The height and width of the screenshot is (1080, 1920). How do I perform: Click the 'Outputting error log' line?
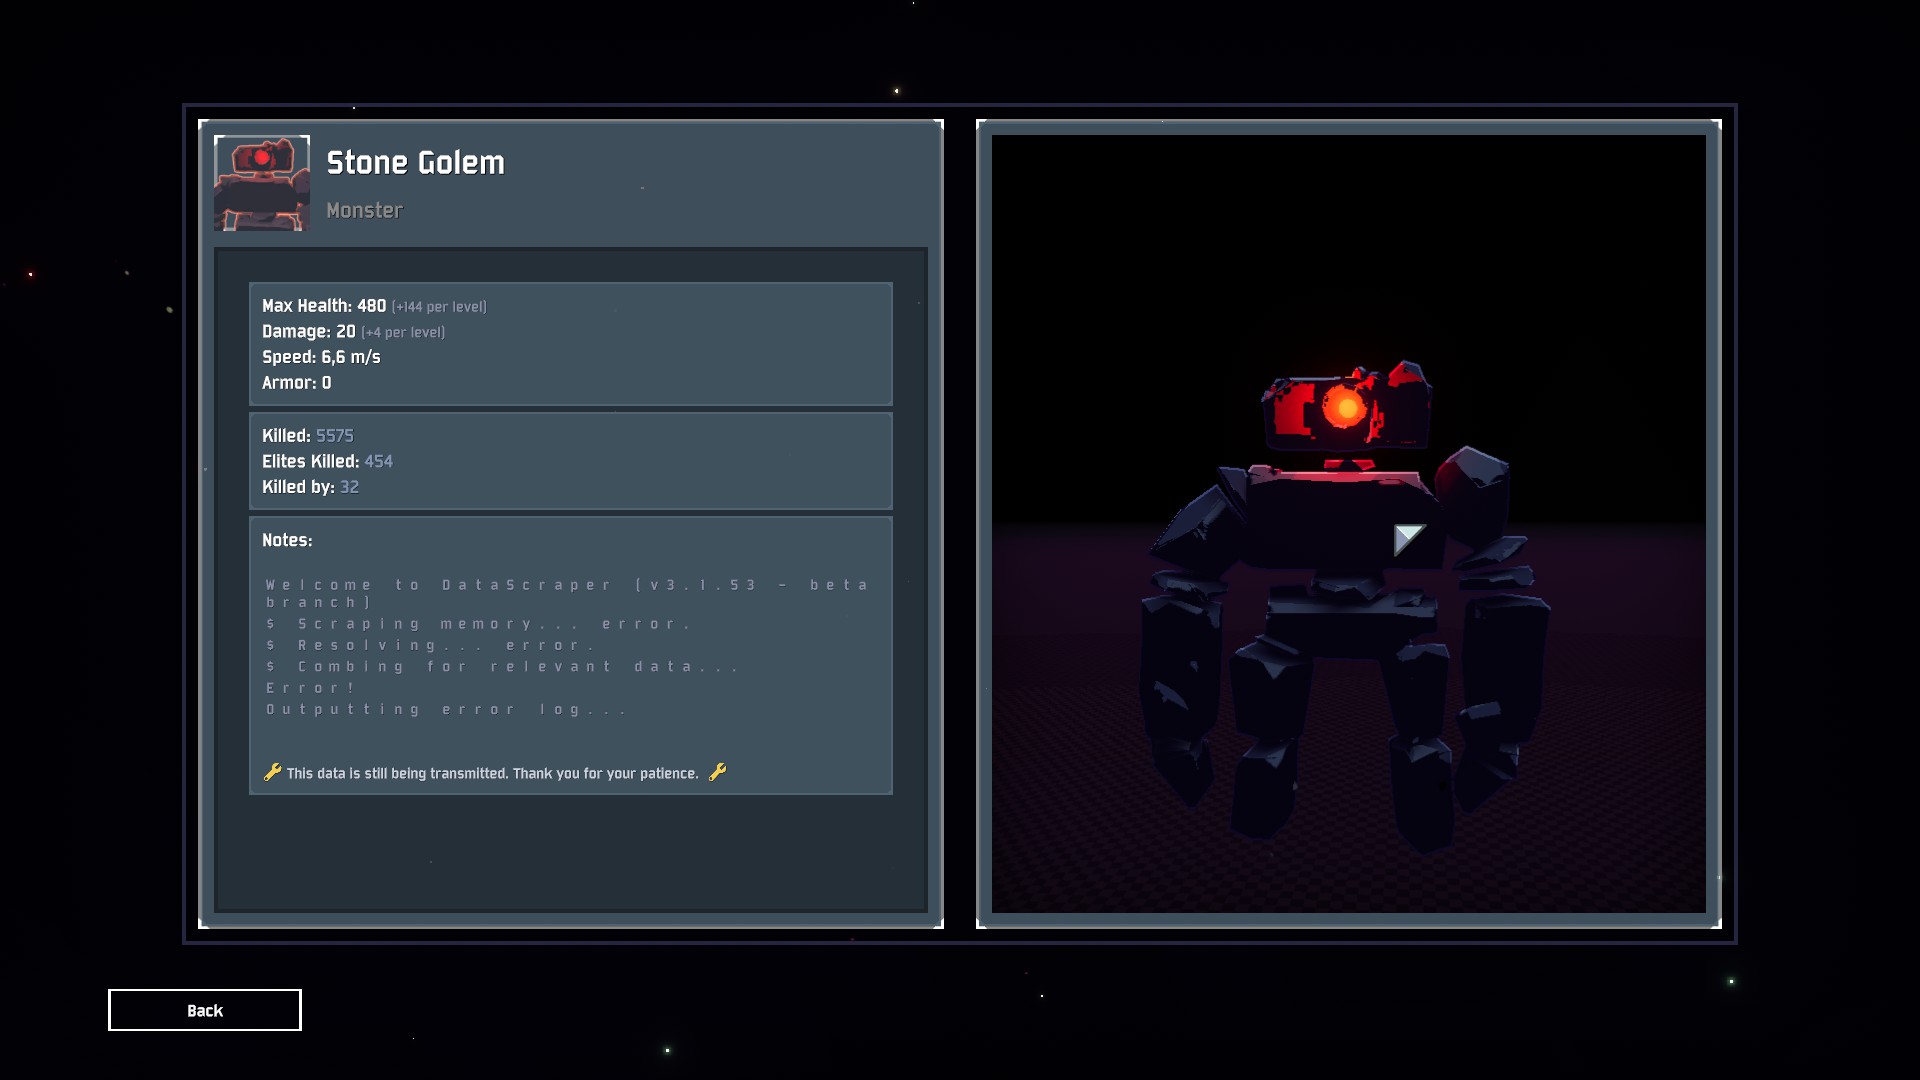click(x=446, y=710)
